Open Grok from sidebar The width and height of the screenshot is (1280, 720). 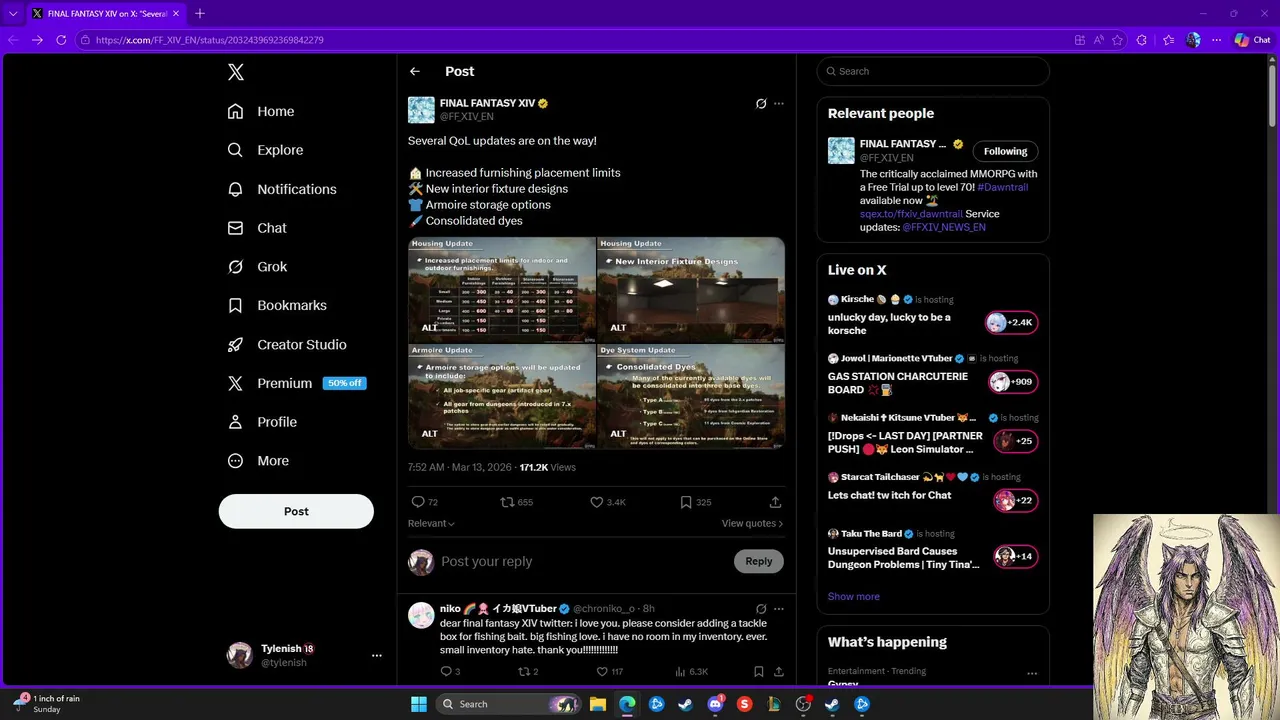pos(257,267)
